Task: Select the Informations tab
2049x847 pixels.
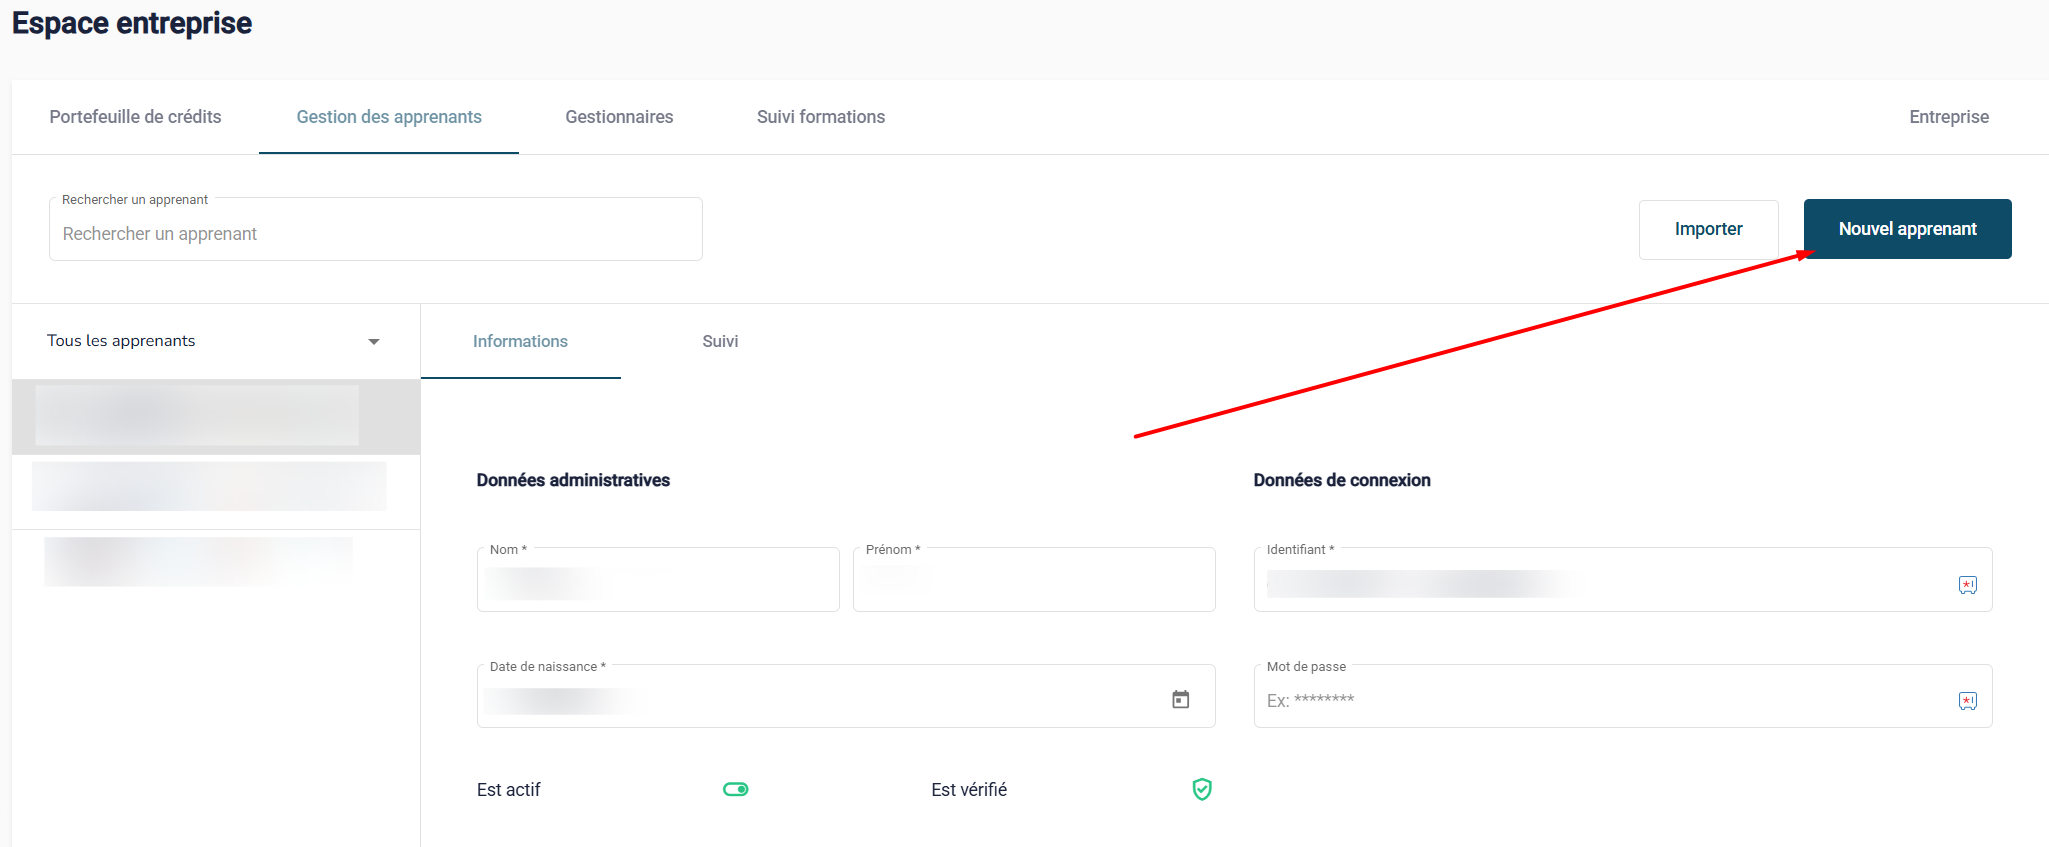Action: (520, 342)
